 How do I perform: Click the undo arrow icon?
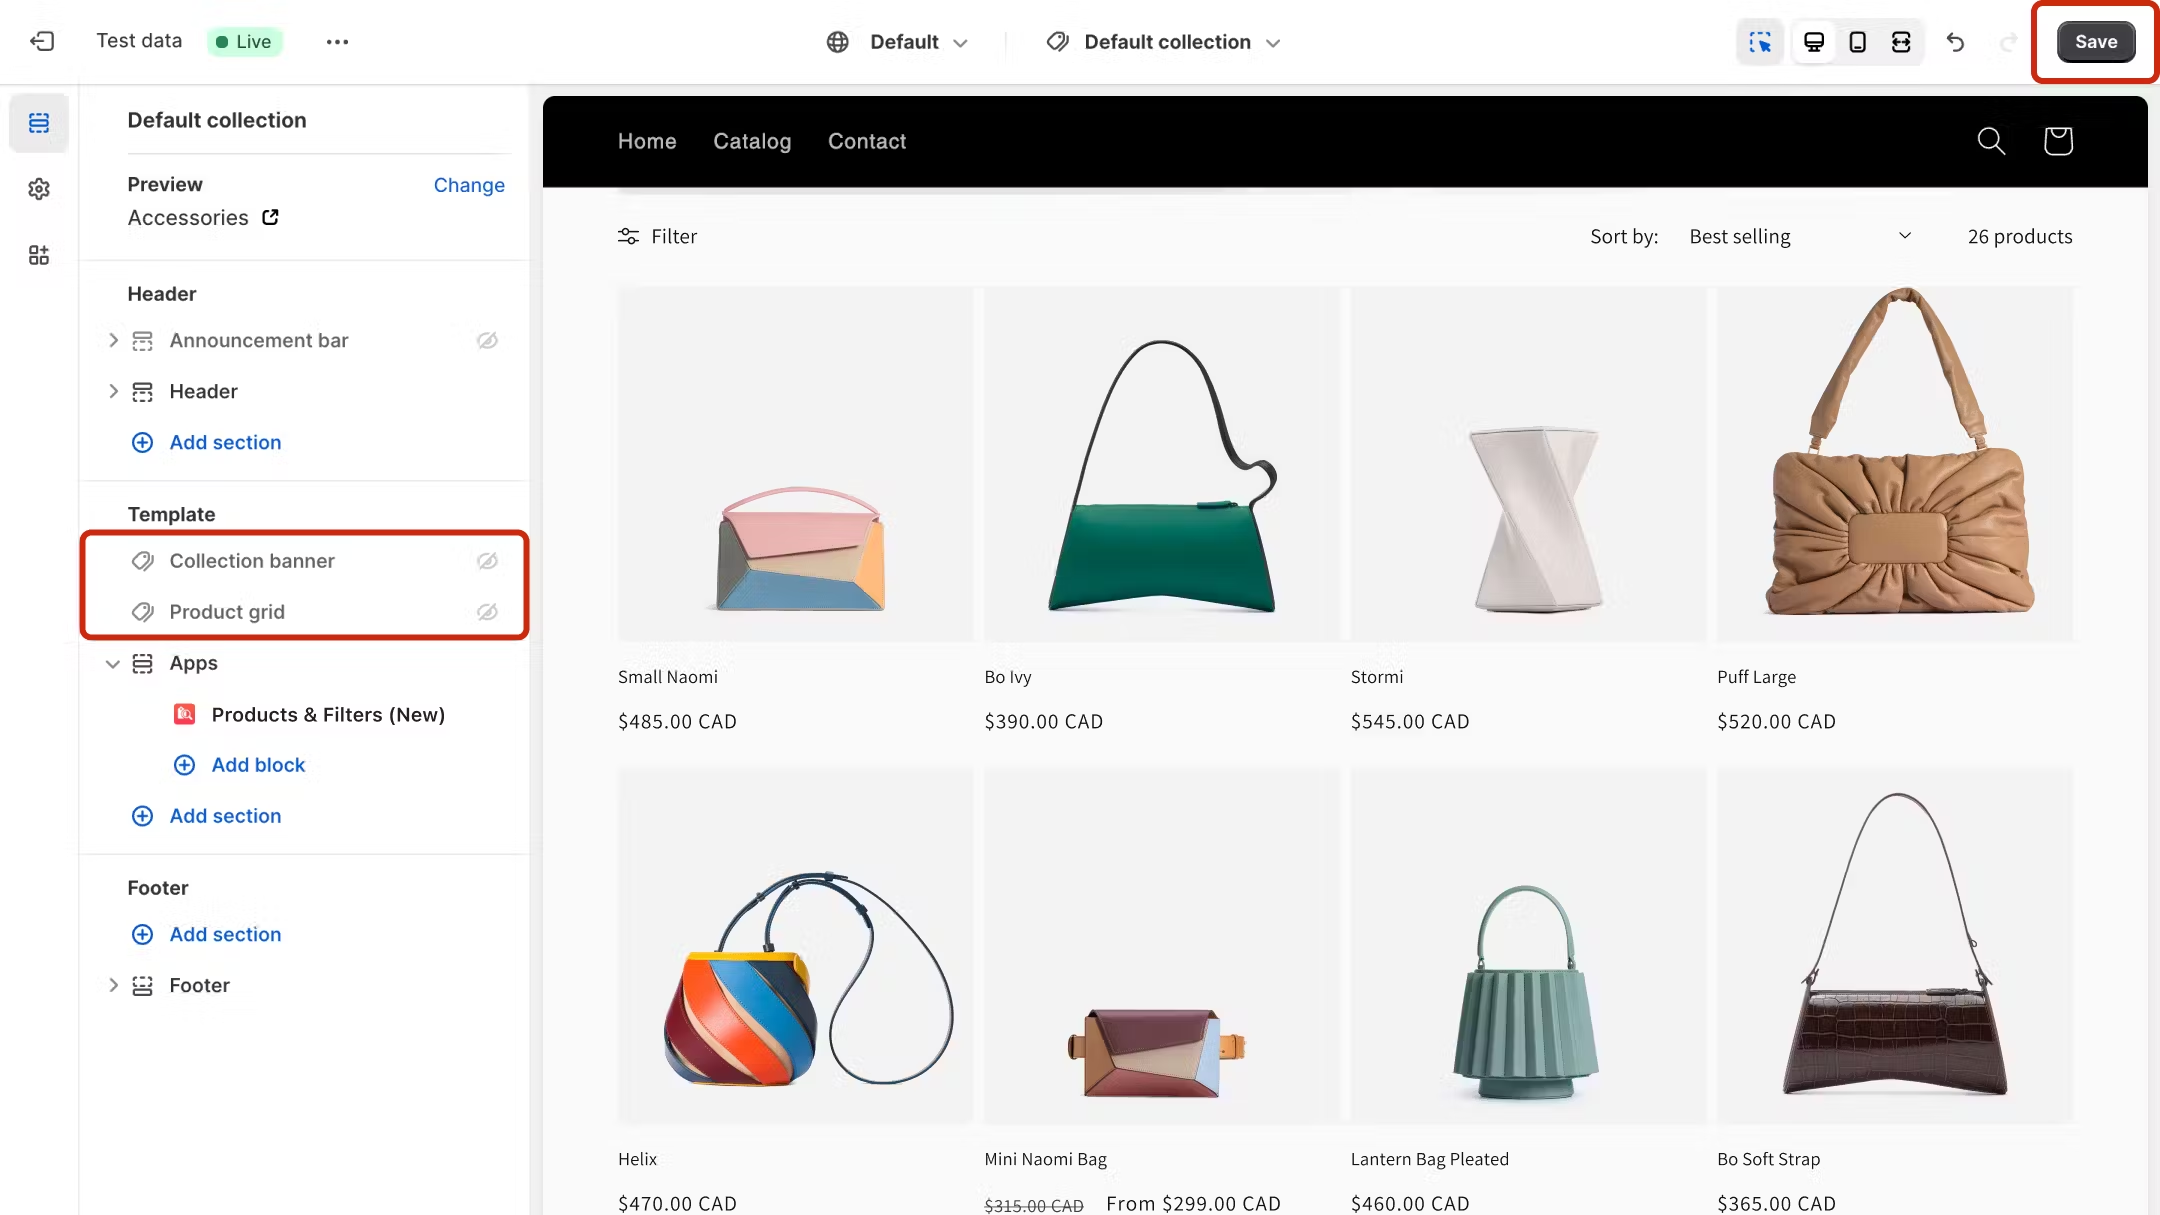click(x=1955, y=42)
